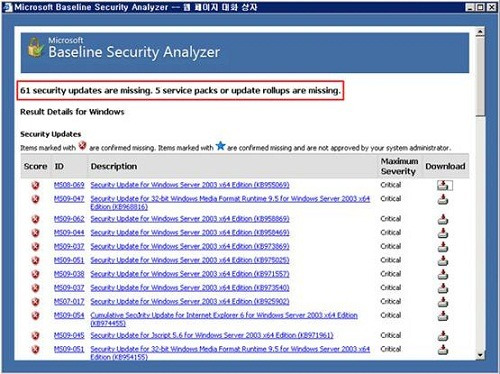Open the MS09-044 bulletin link

pyautogui.click(x=69, y=233)
